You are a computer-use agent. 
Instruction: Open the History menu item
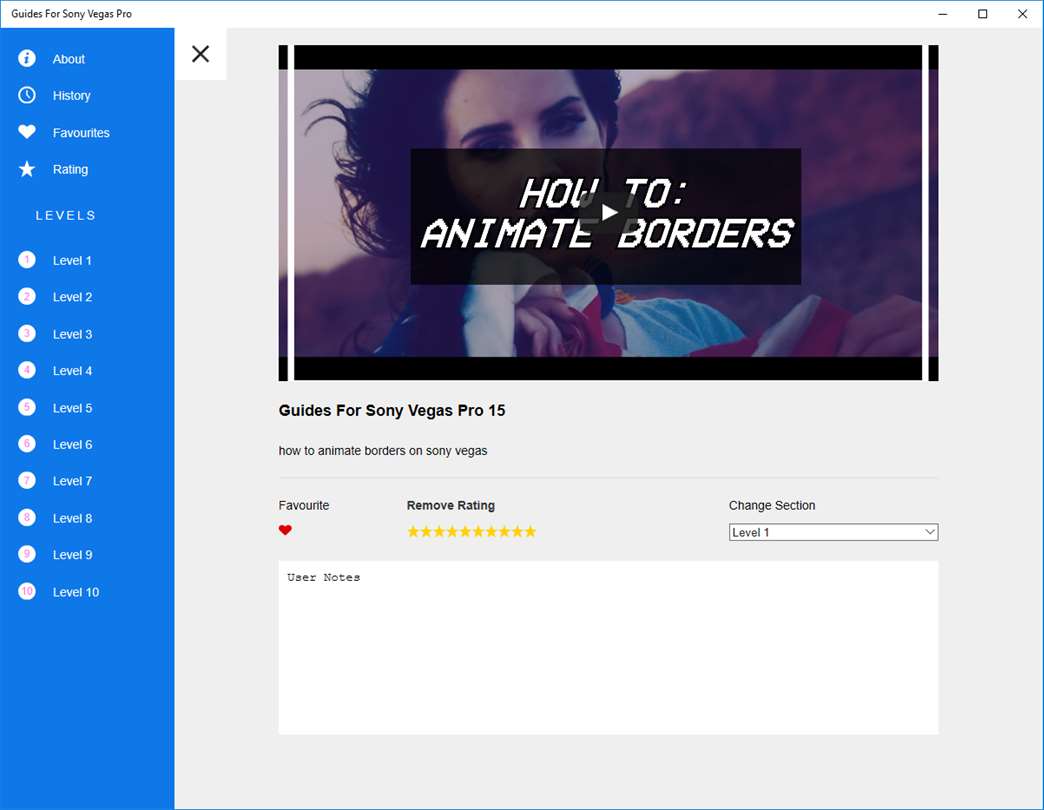click(71, 96)
